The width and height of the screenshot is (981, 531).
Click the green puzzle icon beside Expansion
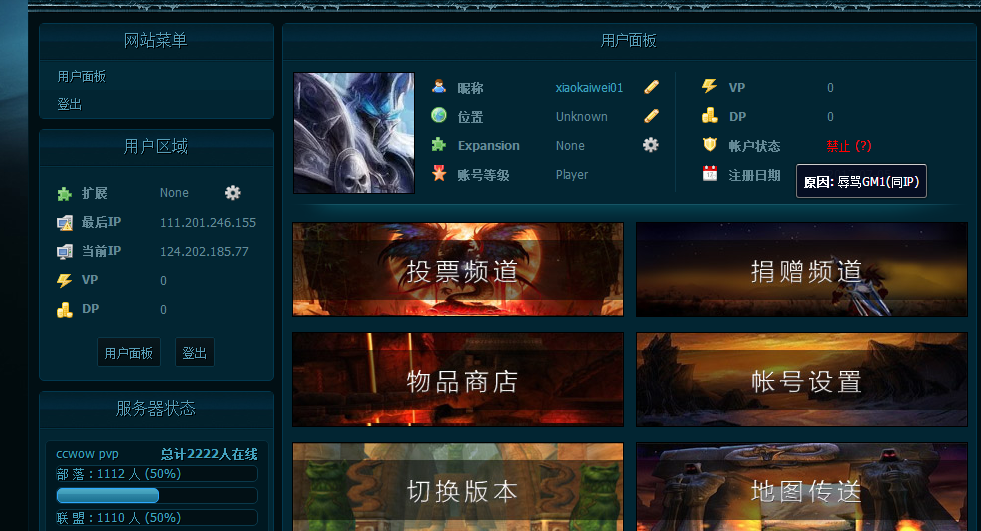(439, 145)
